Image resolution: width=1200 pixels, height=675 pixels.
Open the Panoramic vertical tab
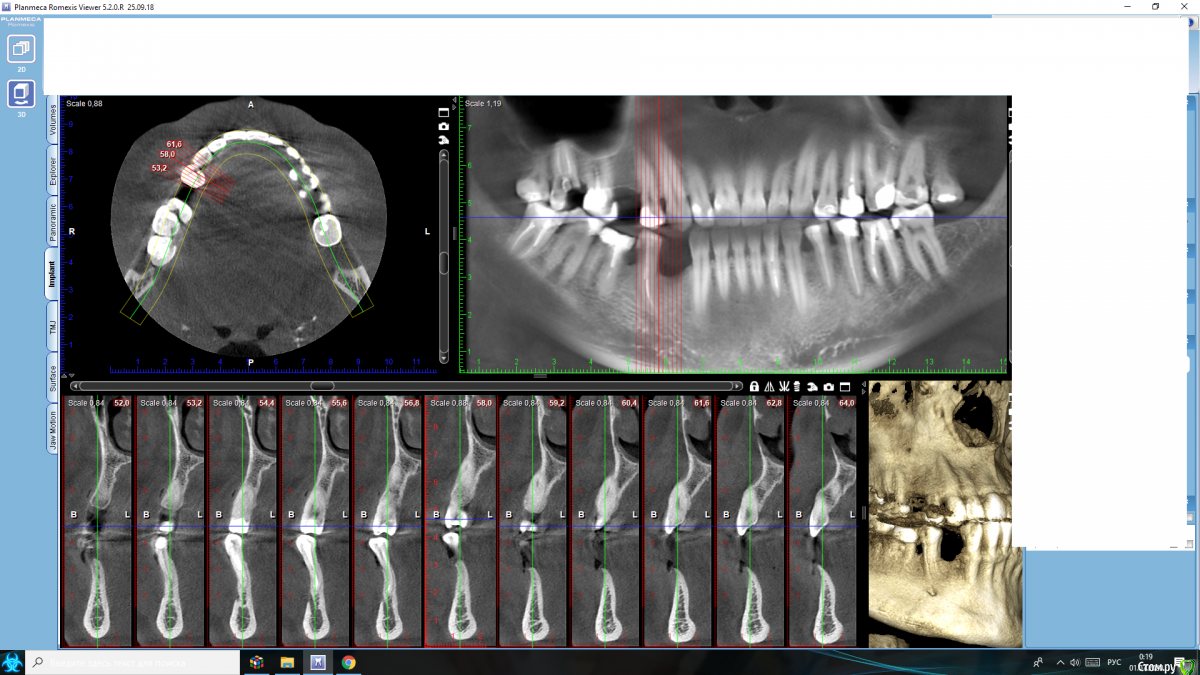click(x=52, y=222)
